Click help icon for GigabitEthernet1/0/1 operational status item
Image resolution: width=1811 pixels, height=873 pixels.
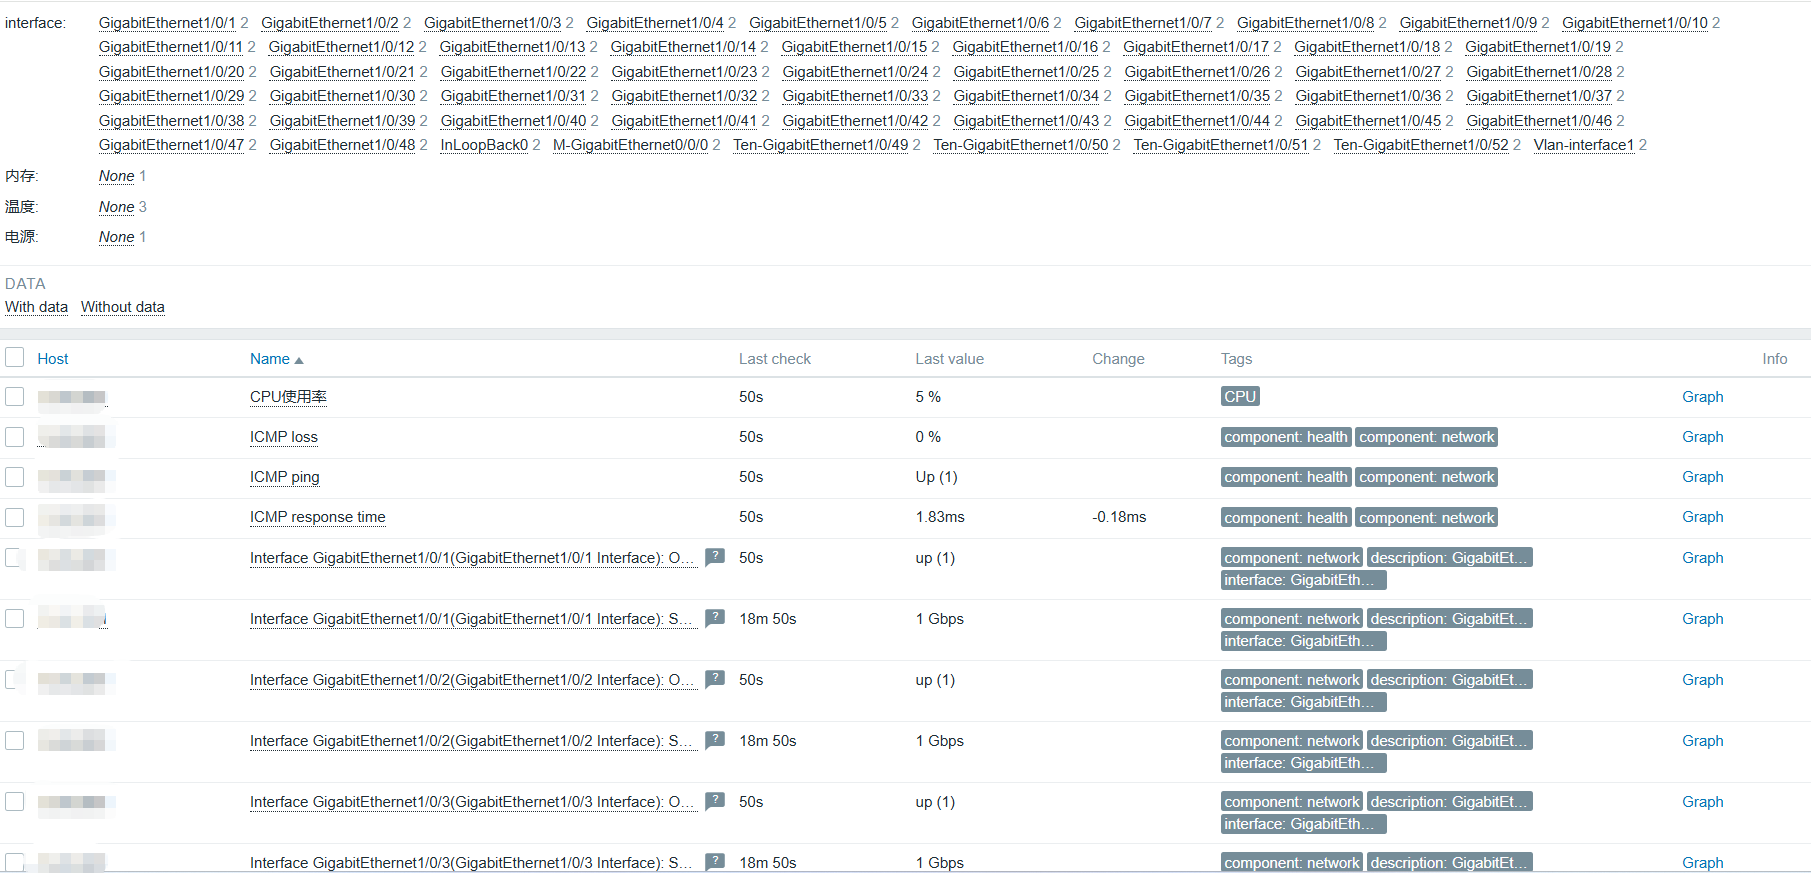pyautogui.click(x=714, y=557)
